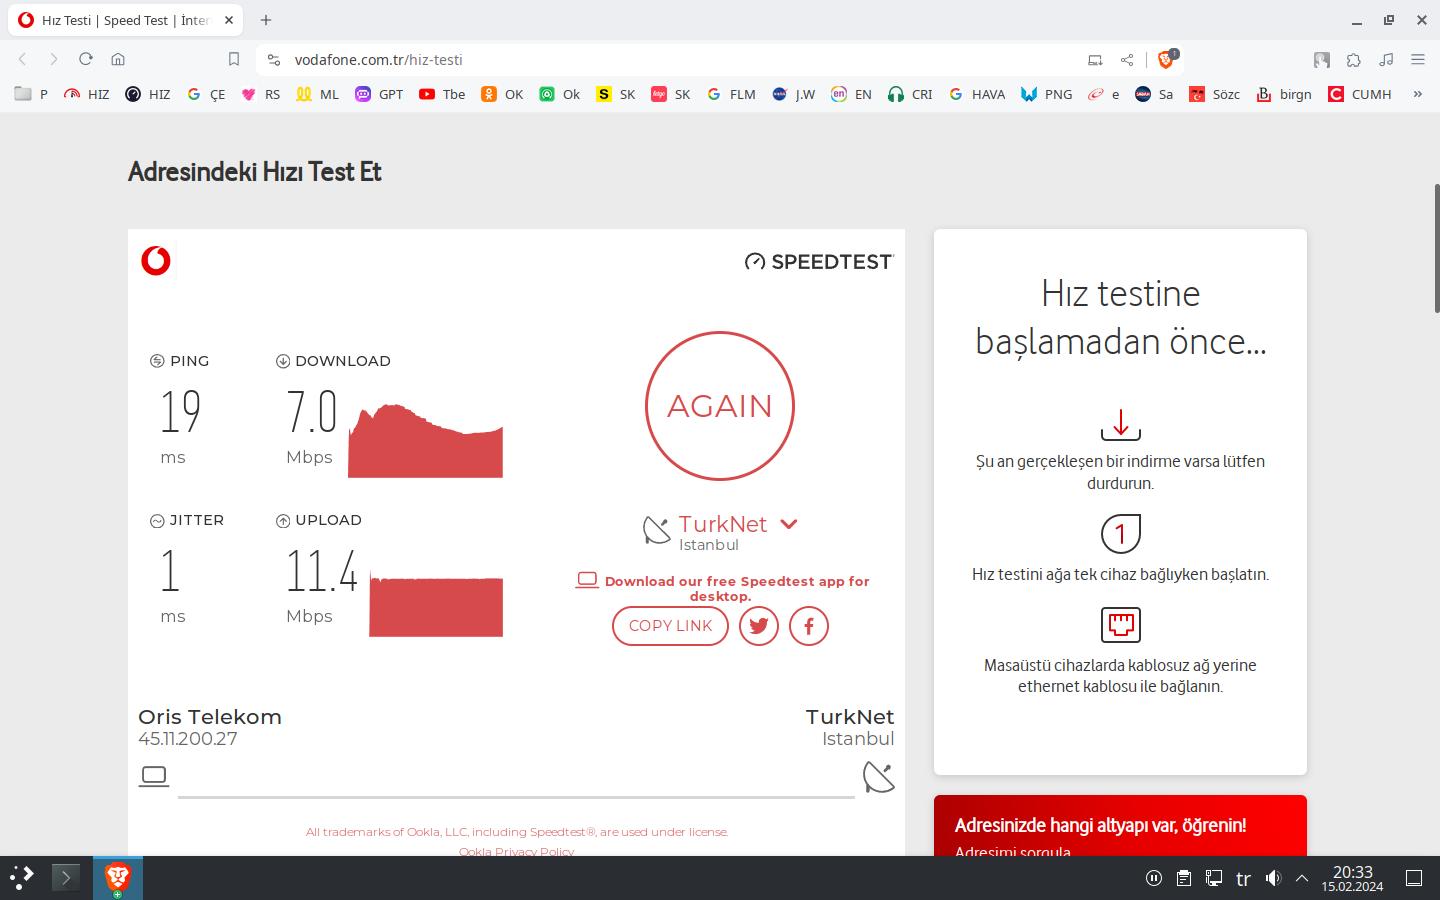Open site settings icon in address bar

point(274,59)
